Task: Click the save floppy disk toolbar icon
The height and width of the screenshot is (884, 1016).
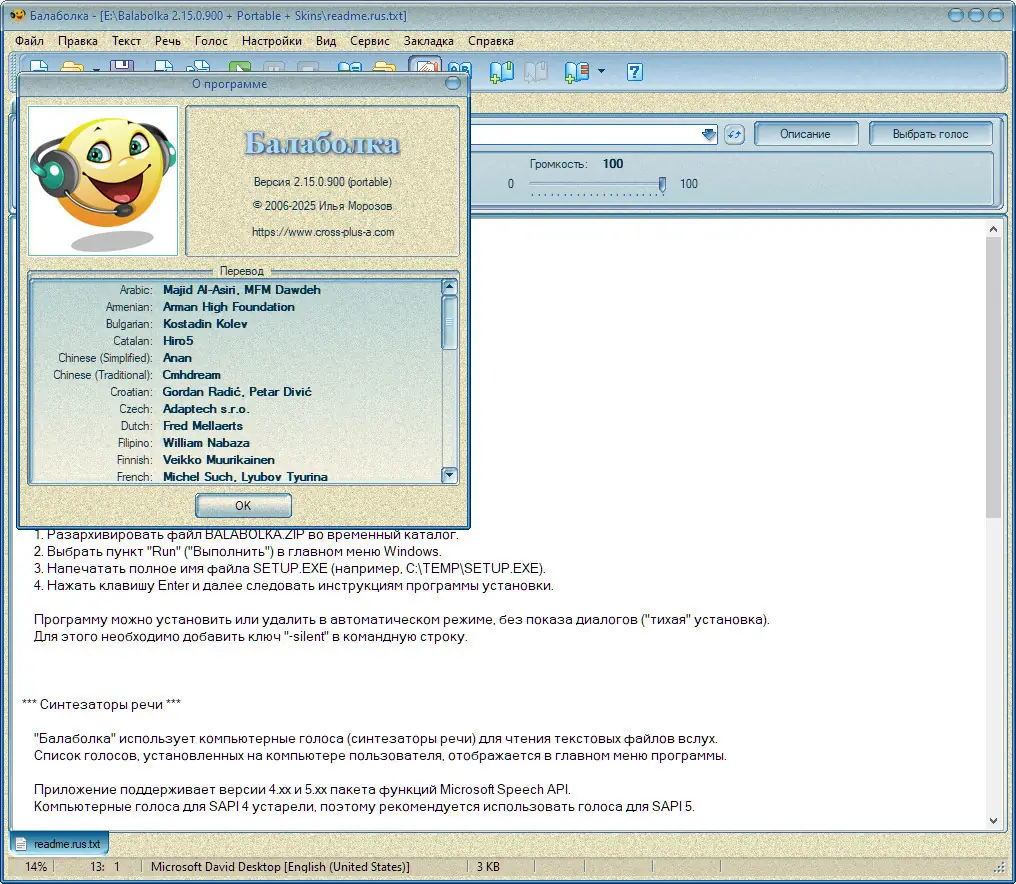Action: [122, 66]
